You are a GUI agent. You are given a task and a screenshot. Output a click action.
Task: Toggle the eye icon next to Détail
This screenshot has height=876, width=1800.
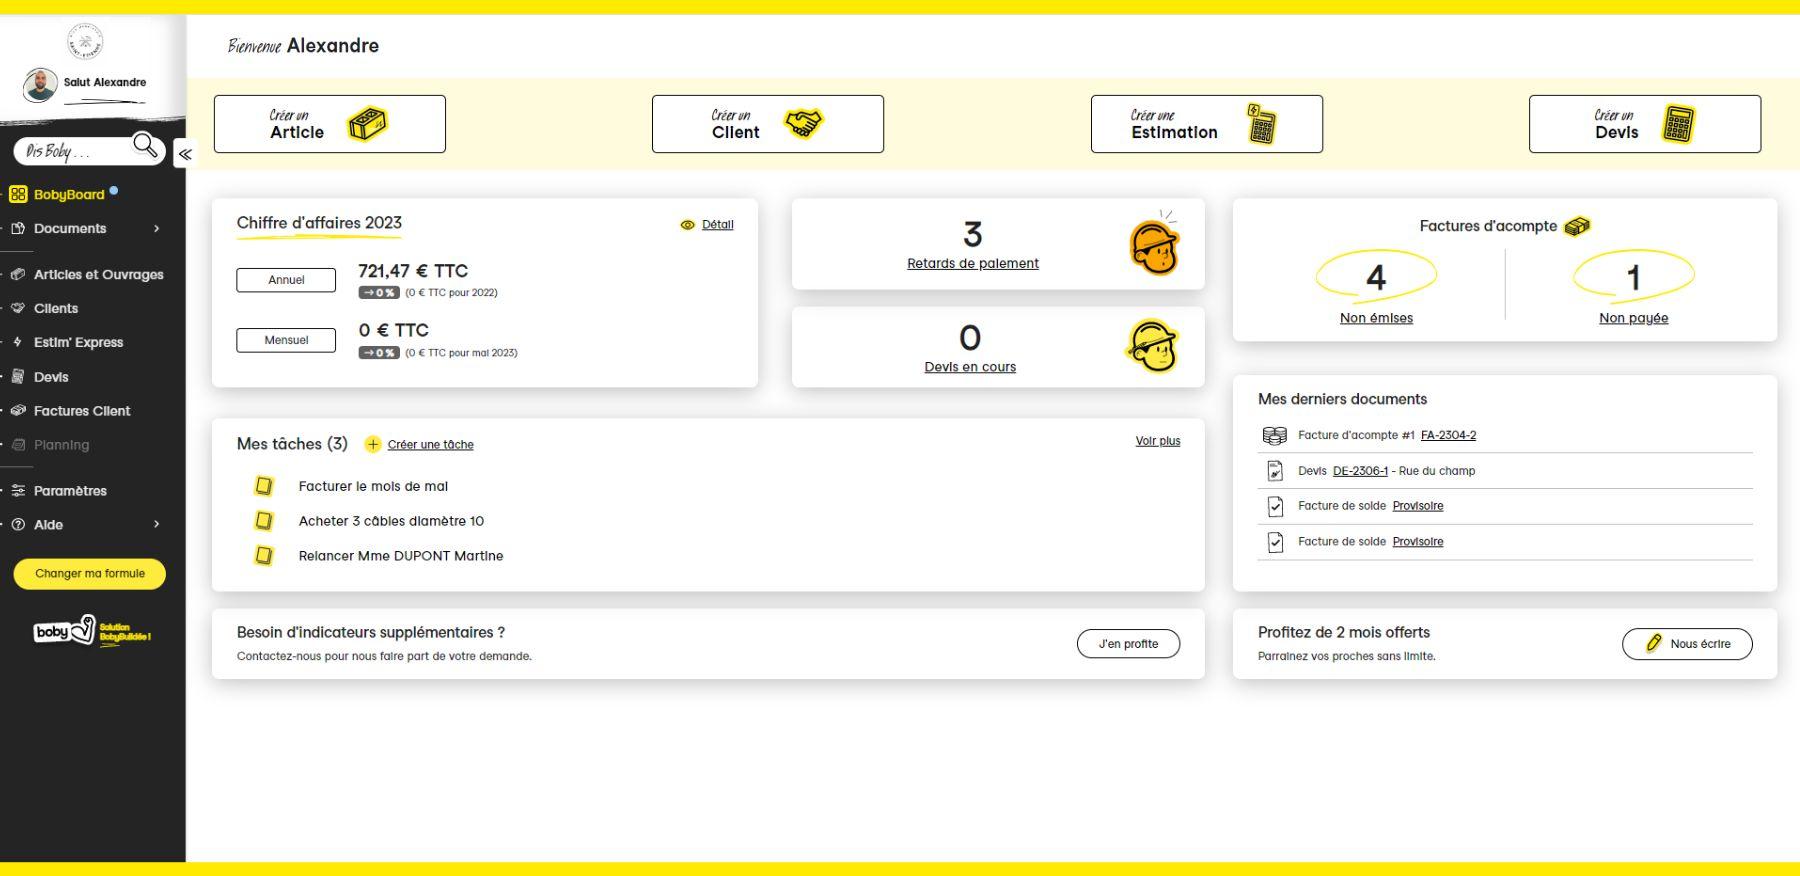click(x=687, y=225)
